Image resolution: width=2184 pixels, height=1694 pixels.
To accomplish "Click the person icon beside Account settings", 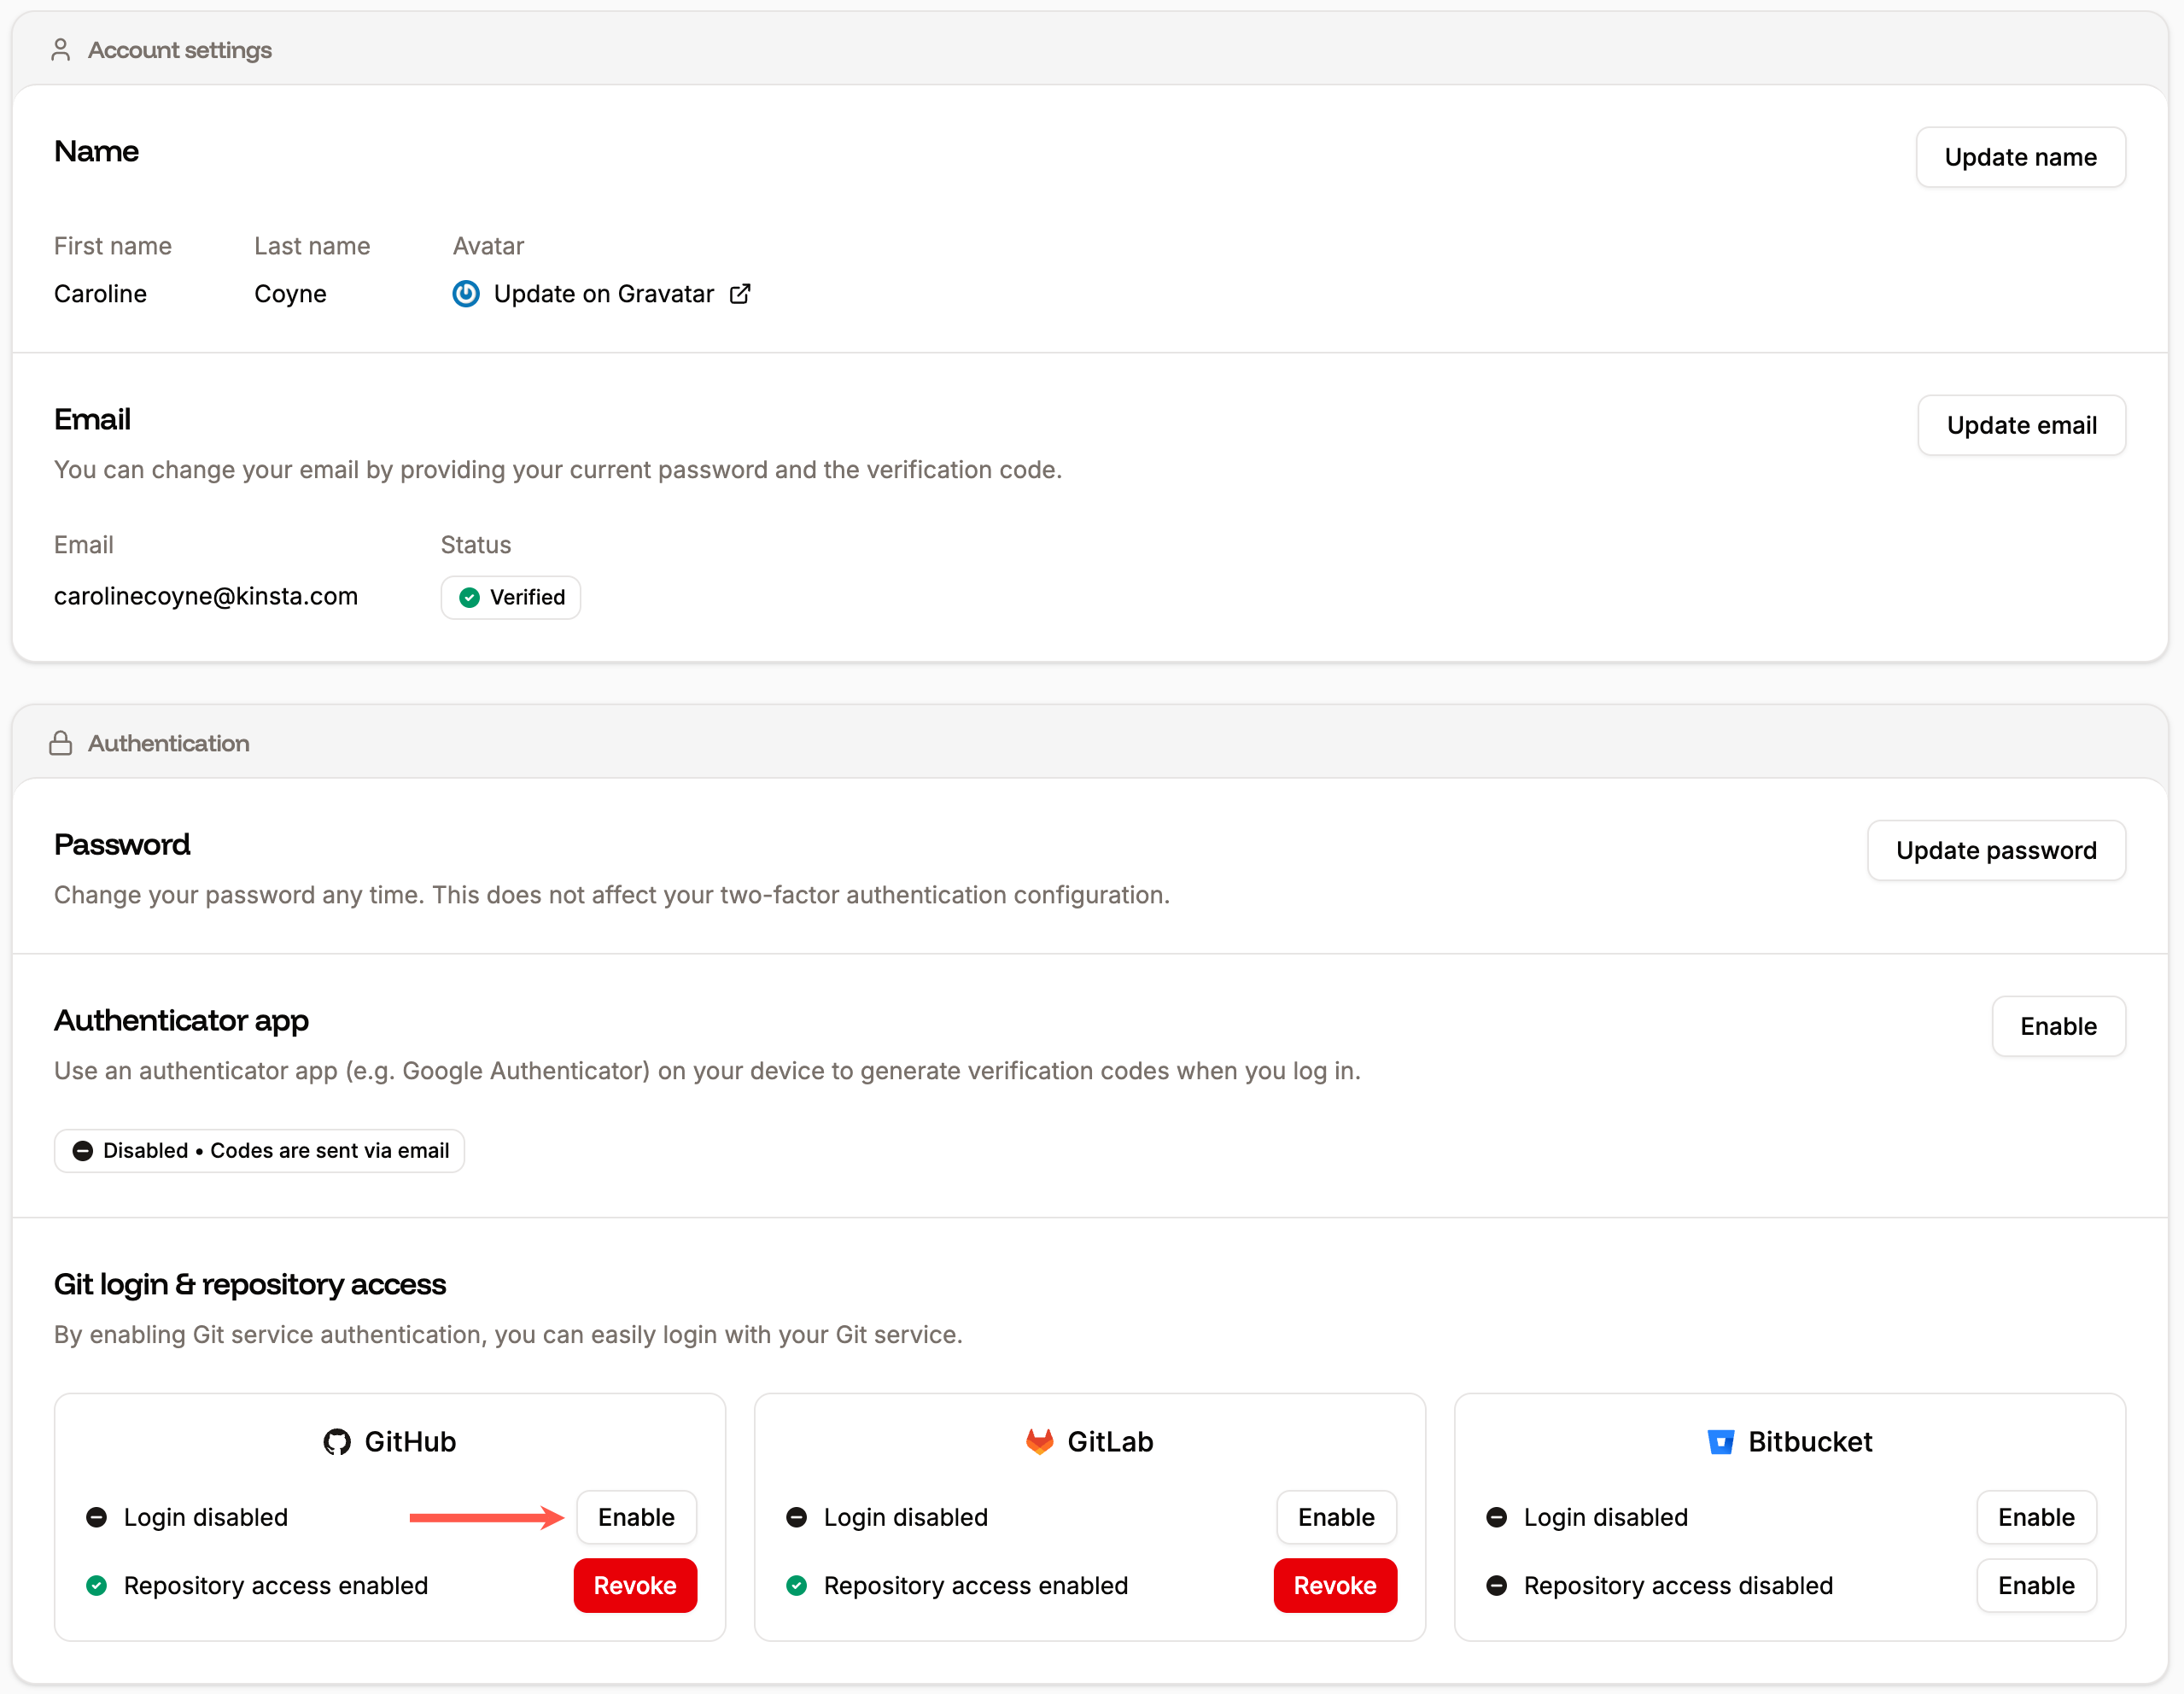I will pyautogui.click(x=60, y=48).
